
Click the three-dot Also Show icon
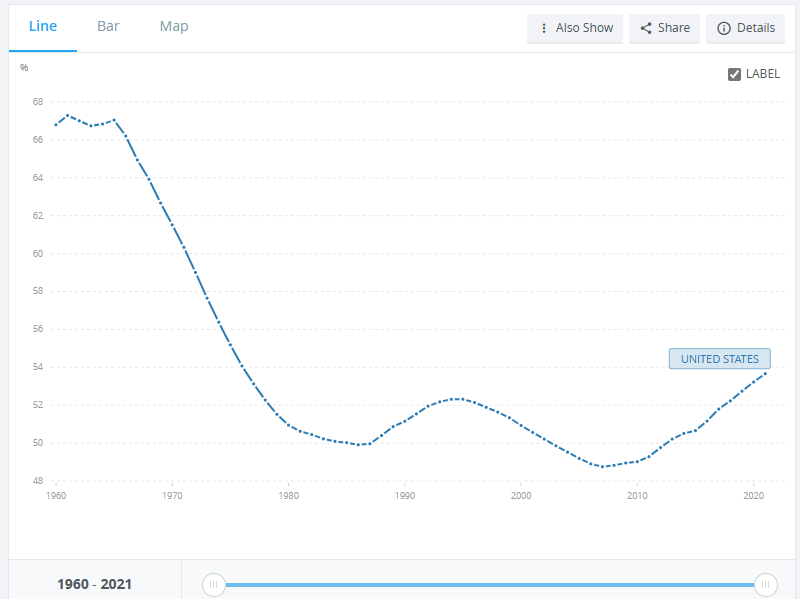pos(544,28)
